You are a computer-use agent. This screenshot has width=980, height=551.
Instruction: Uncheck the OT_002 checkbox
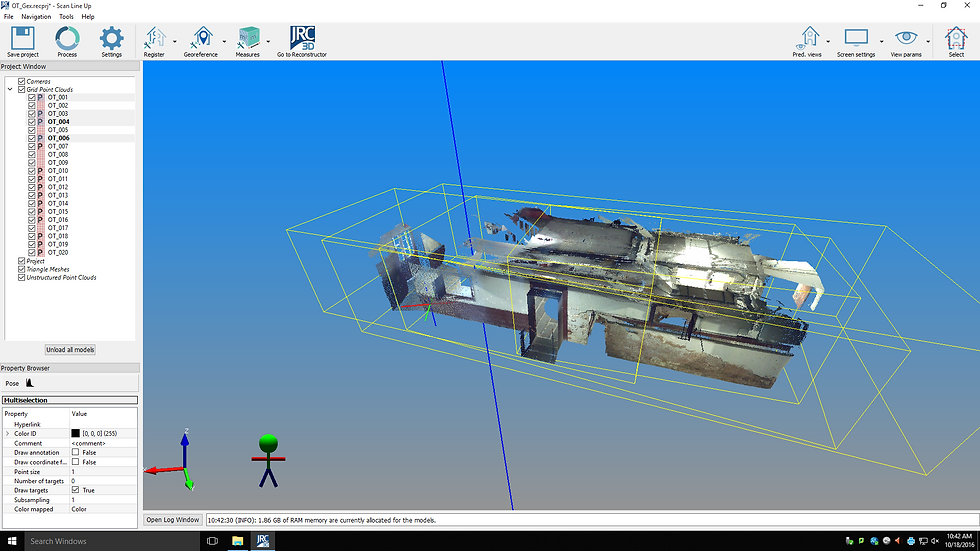click(32, 106)
